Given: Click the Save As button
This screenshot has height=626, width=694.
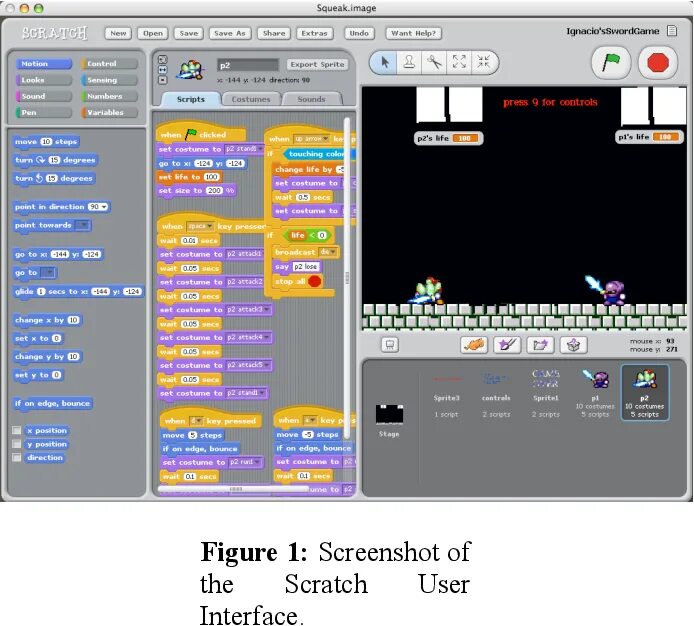Looking at the screenshot, I should [230, 33].
